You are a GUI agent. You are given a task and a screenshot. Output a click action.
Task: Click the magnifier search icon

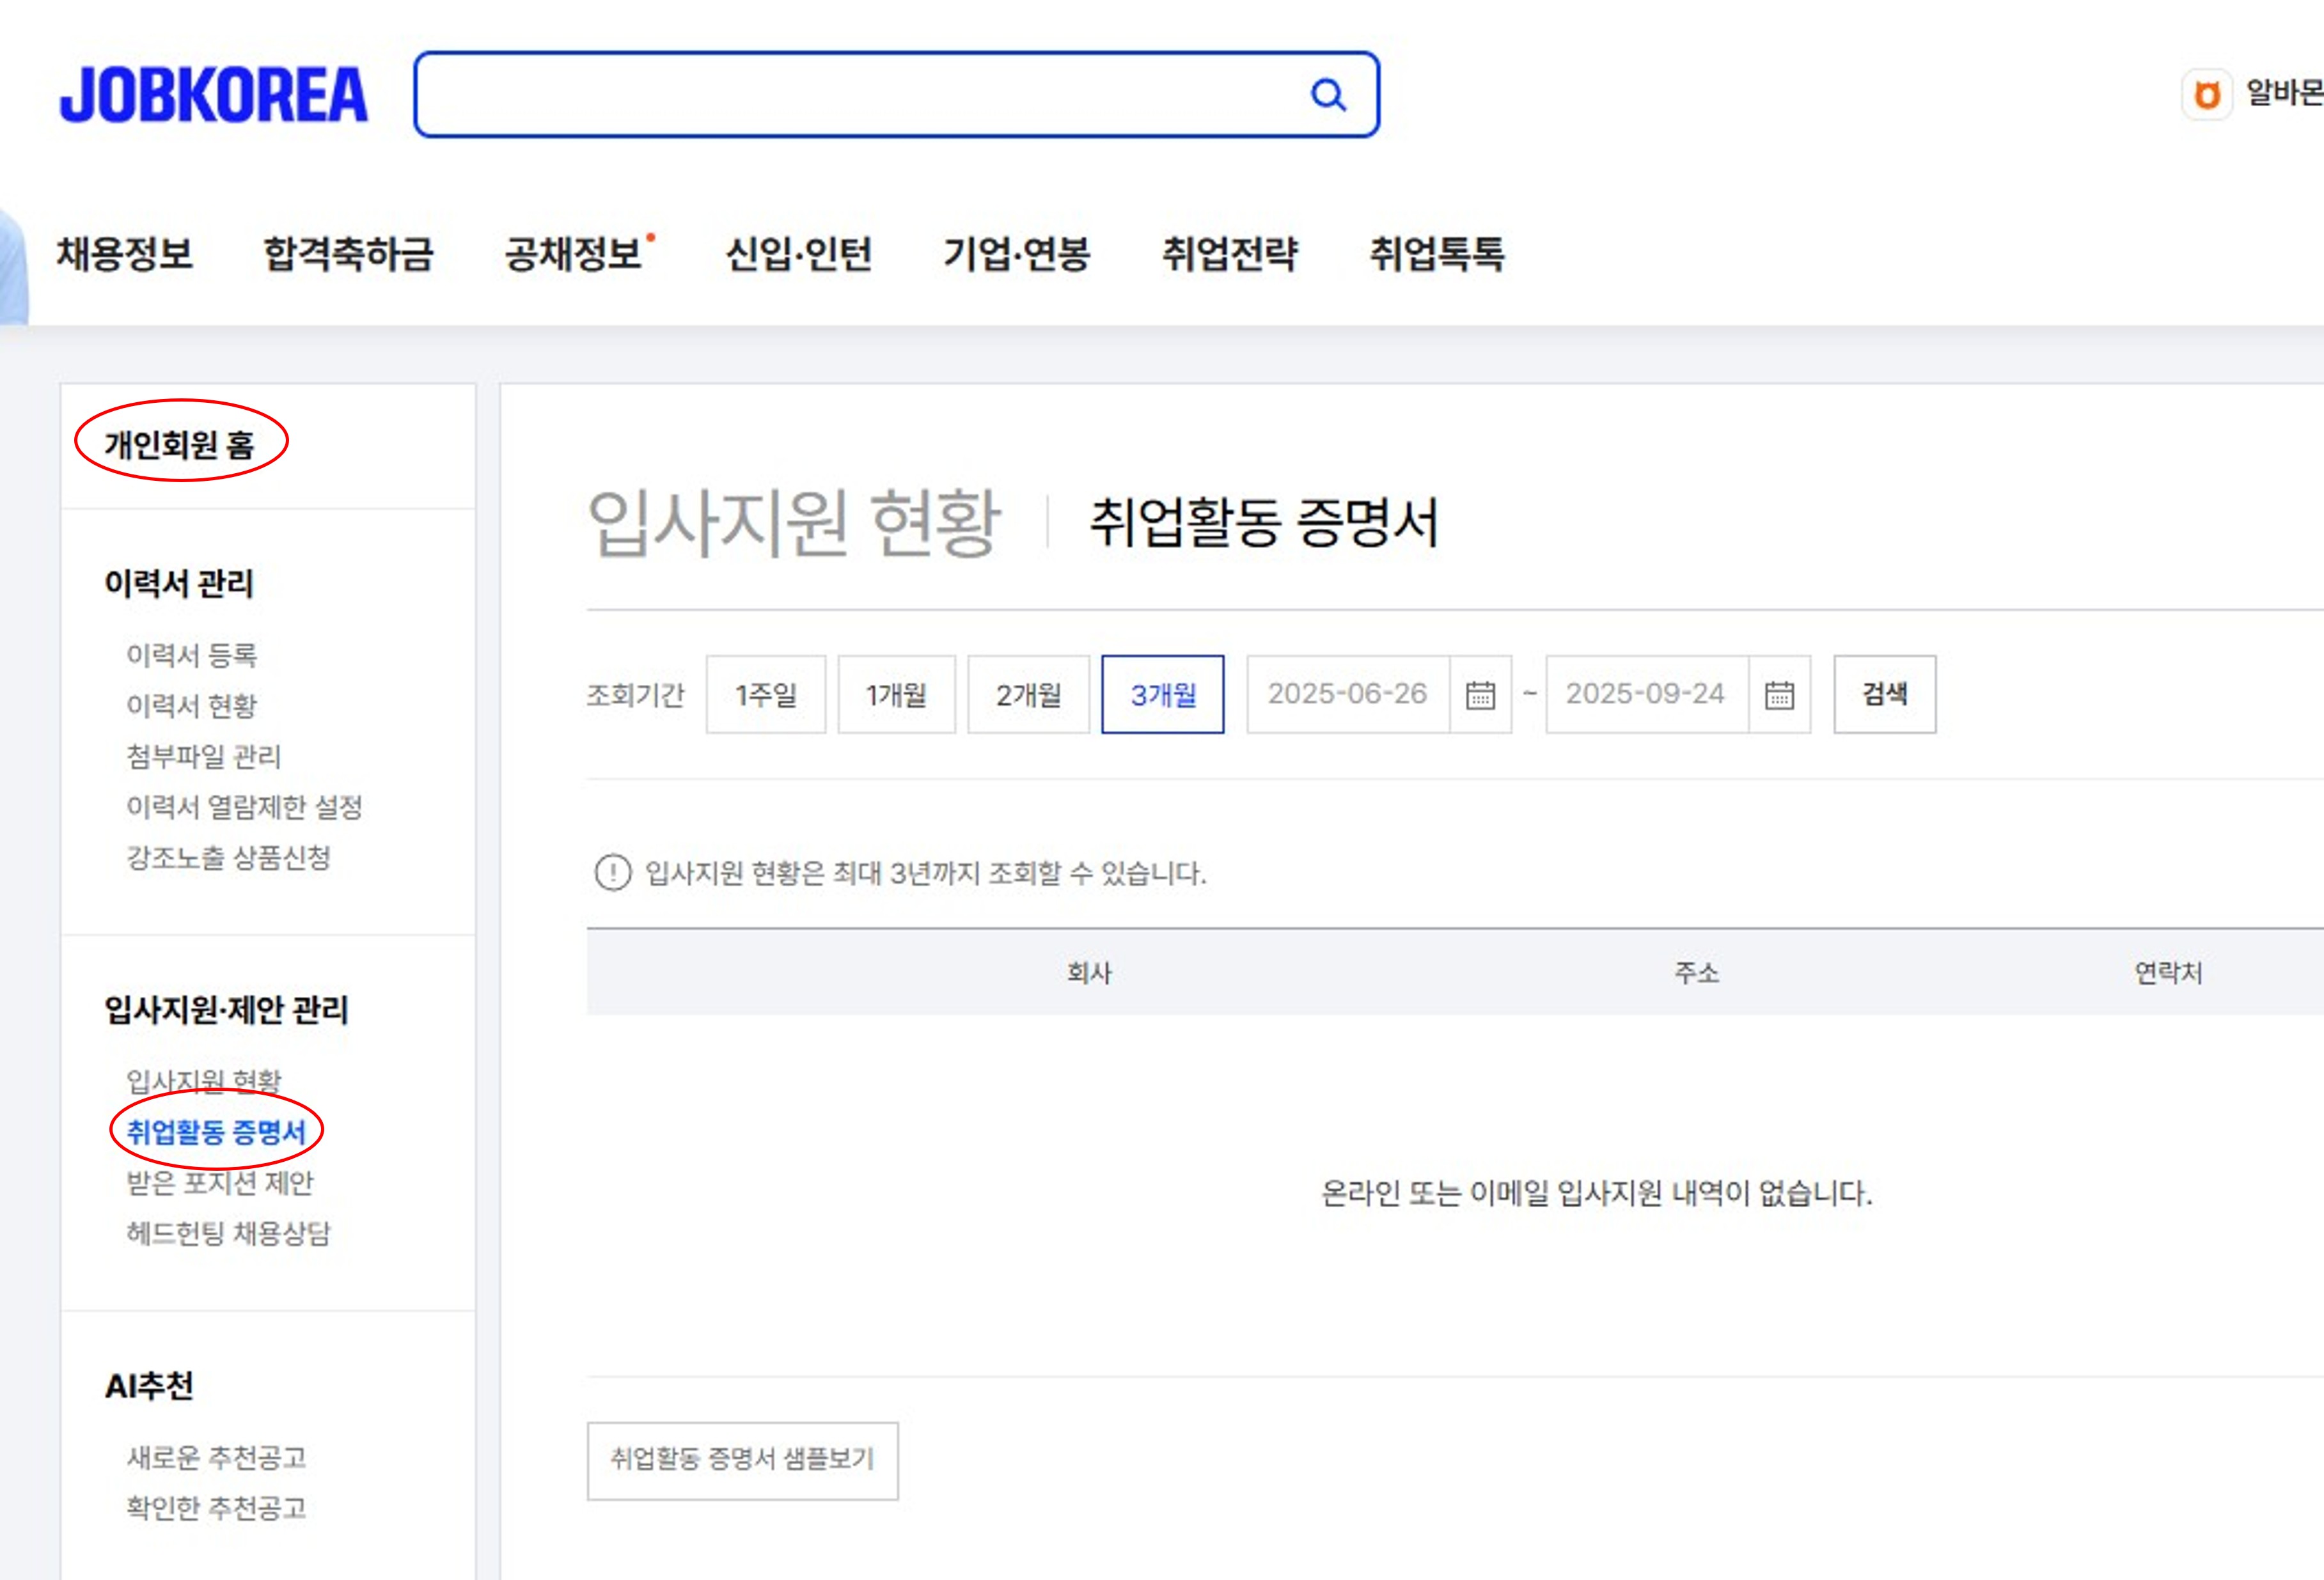pyautogui.click(x=1328, y=96)
